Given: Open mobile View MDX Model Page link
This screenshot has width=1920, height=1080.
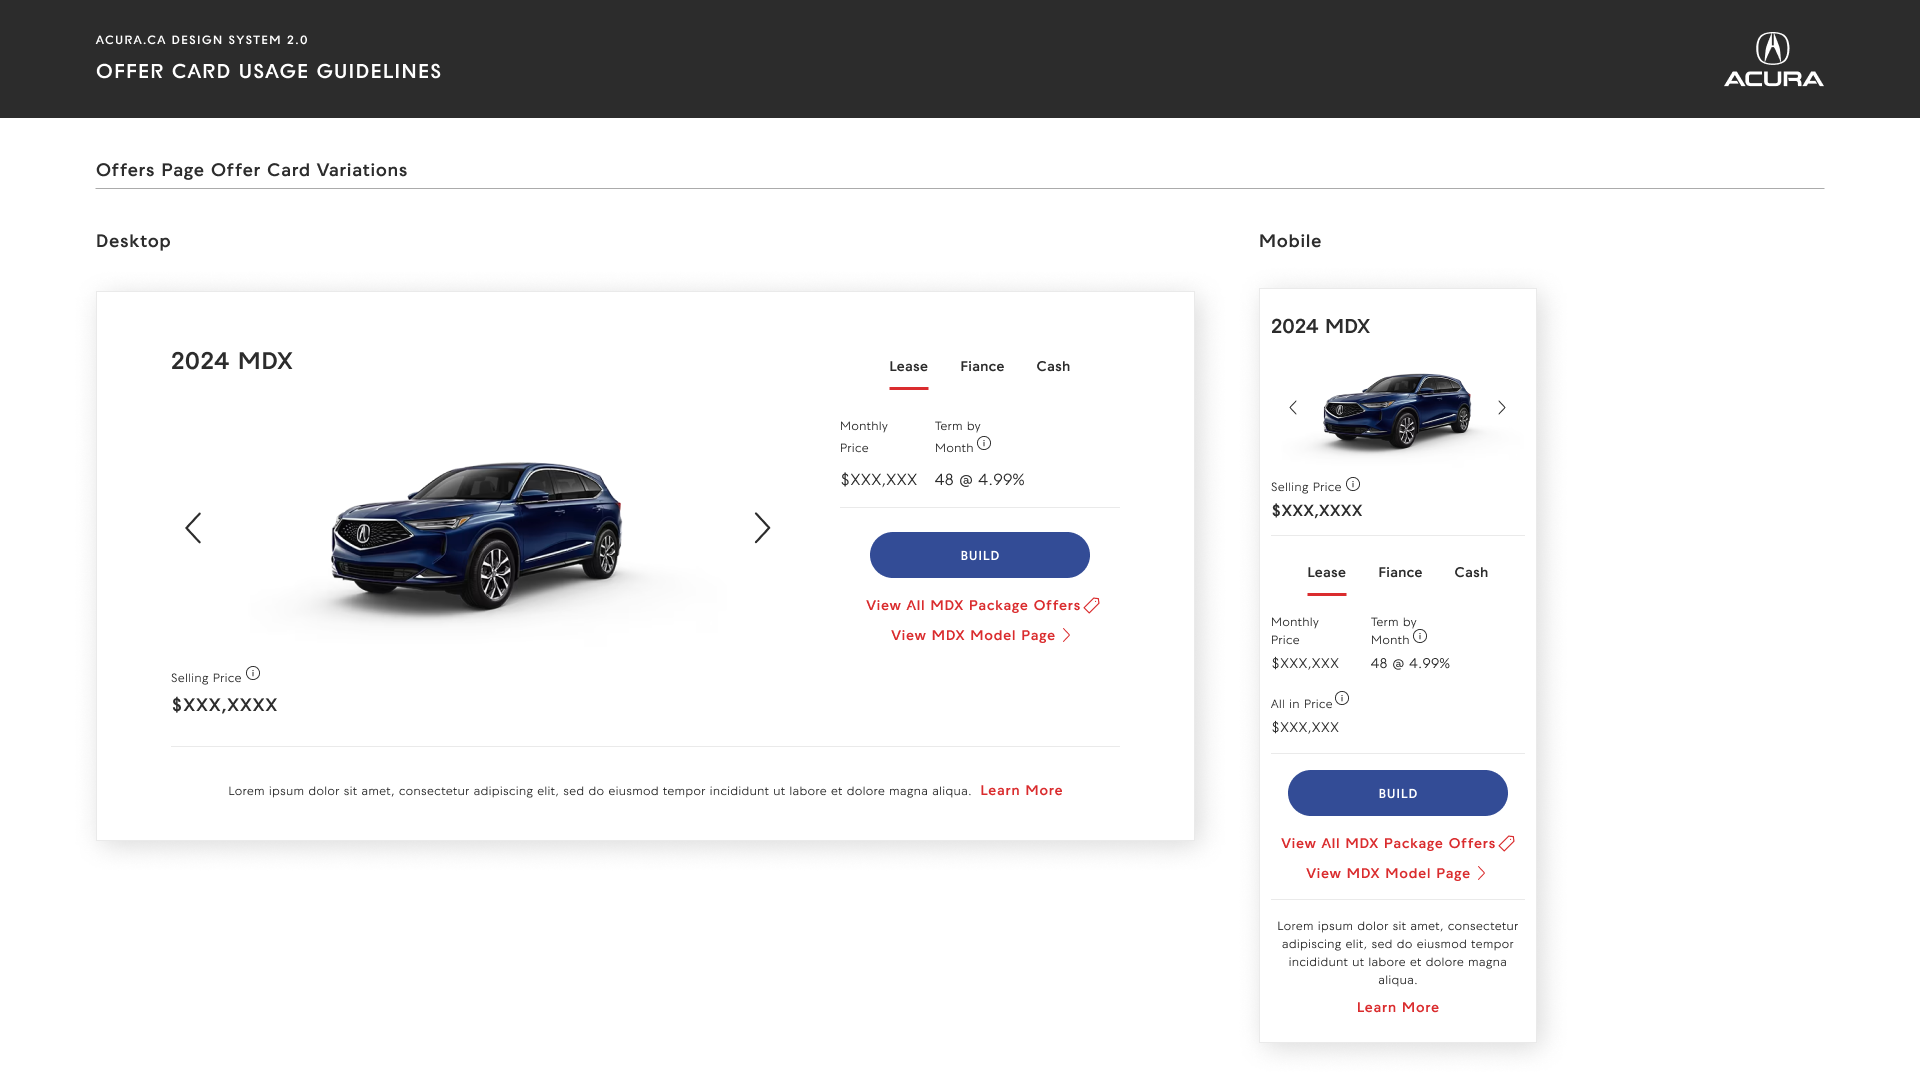Looking at the screenshot, I should coord(1388,873).
